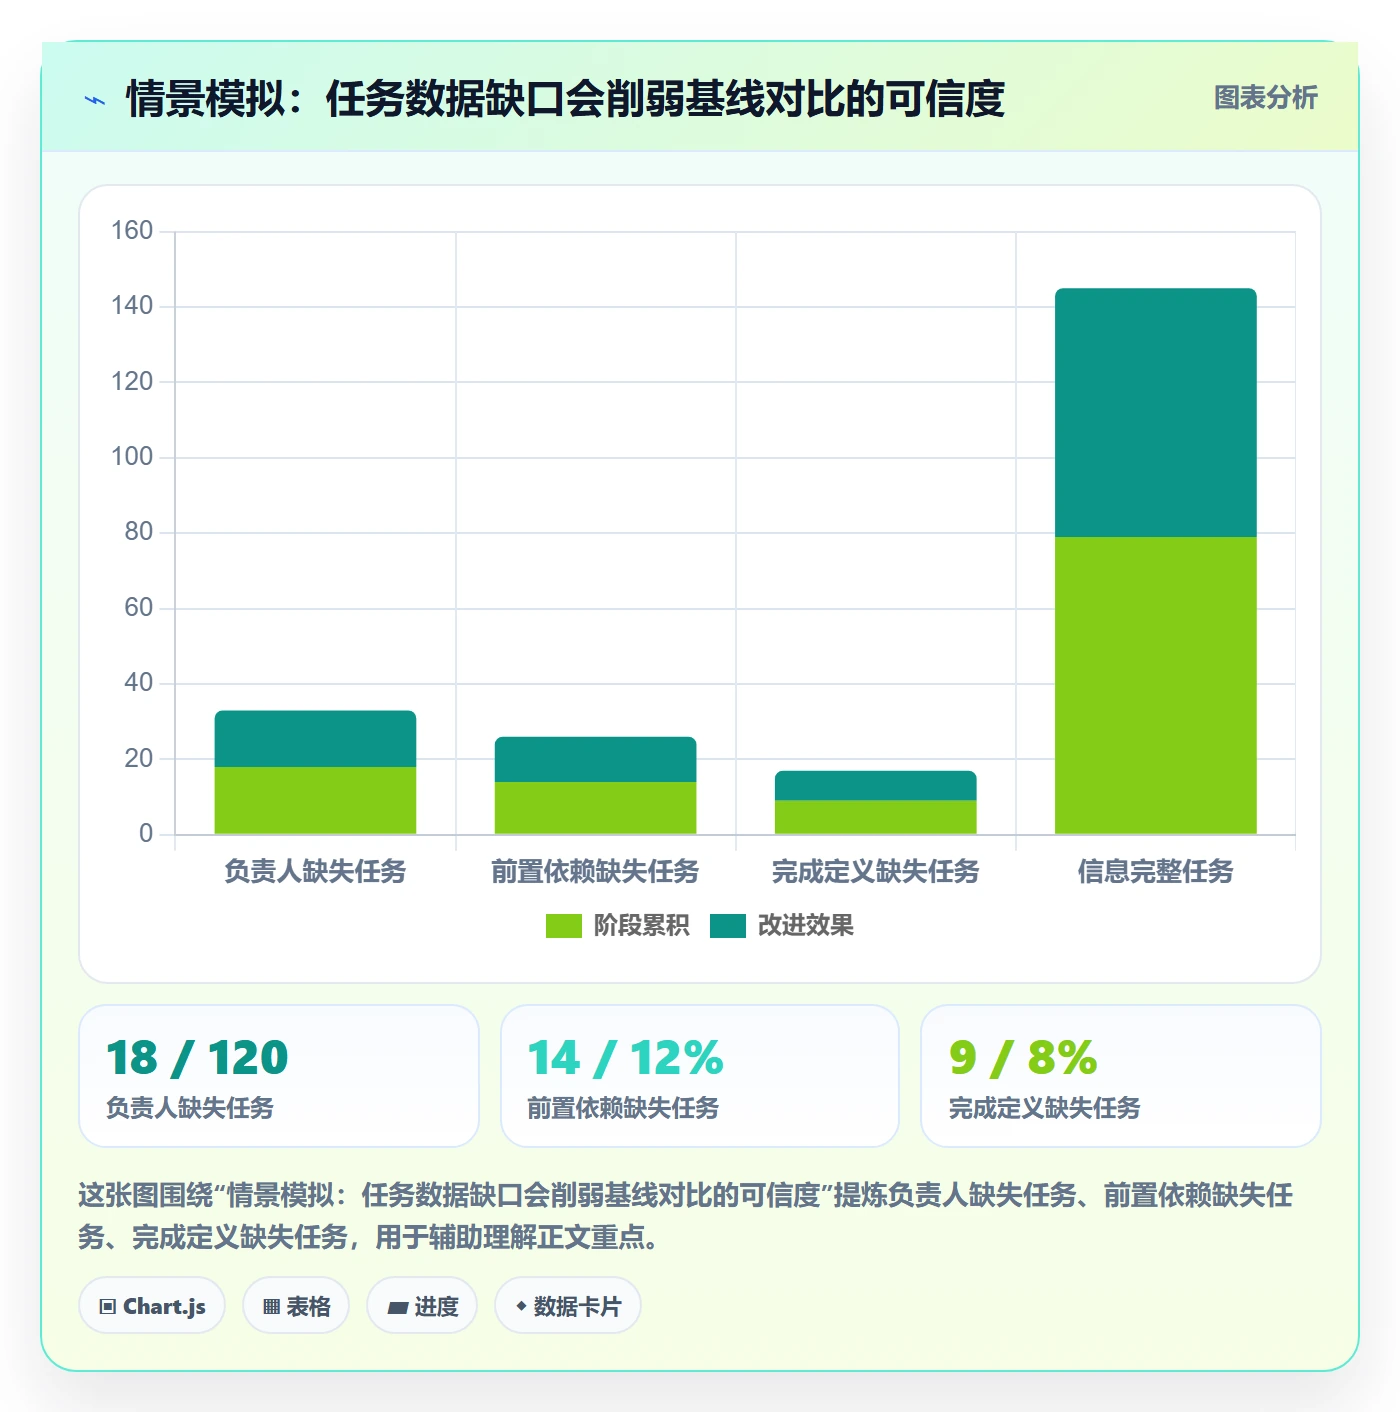Click the light green segment of 负责人缺失任务 bar
Viewport: 1400px width, 1412px height.
click(315, 801)
